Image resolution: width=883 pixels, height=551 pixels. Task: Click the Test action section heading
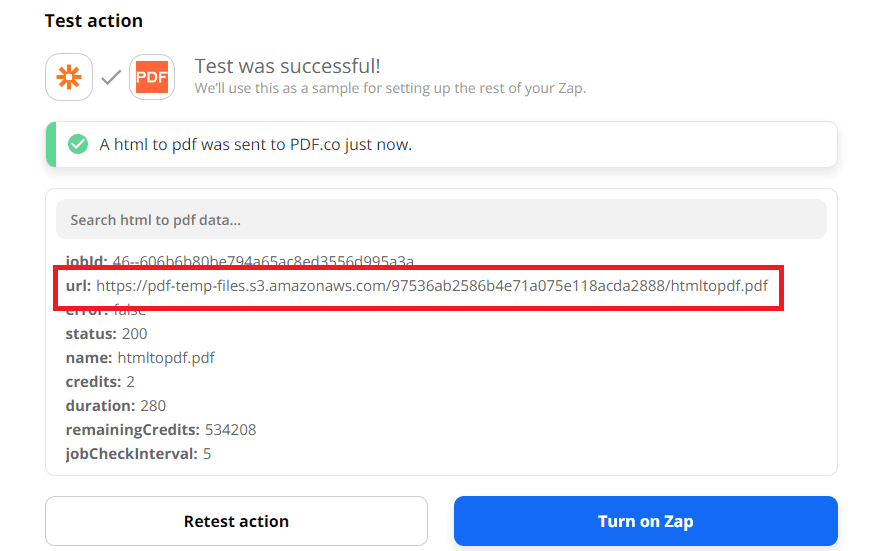point(94,21)
